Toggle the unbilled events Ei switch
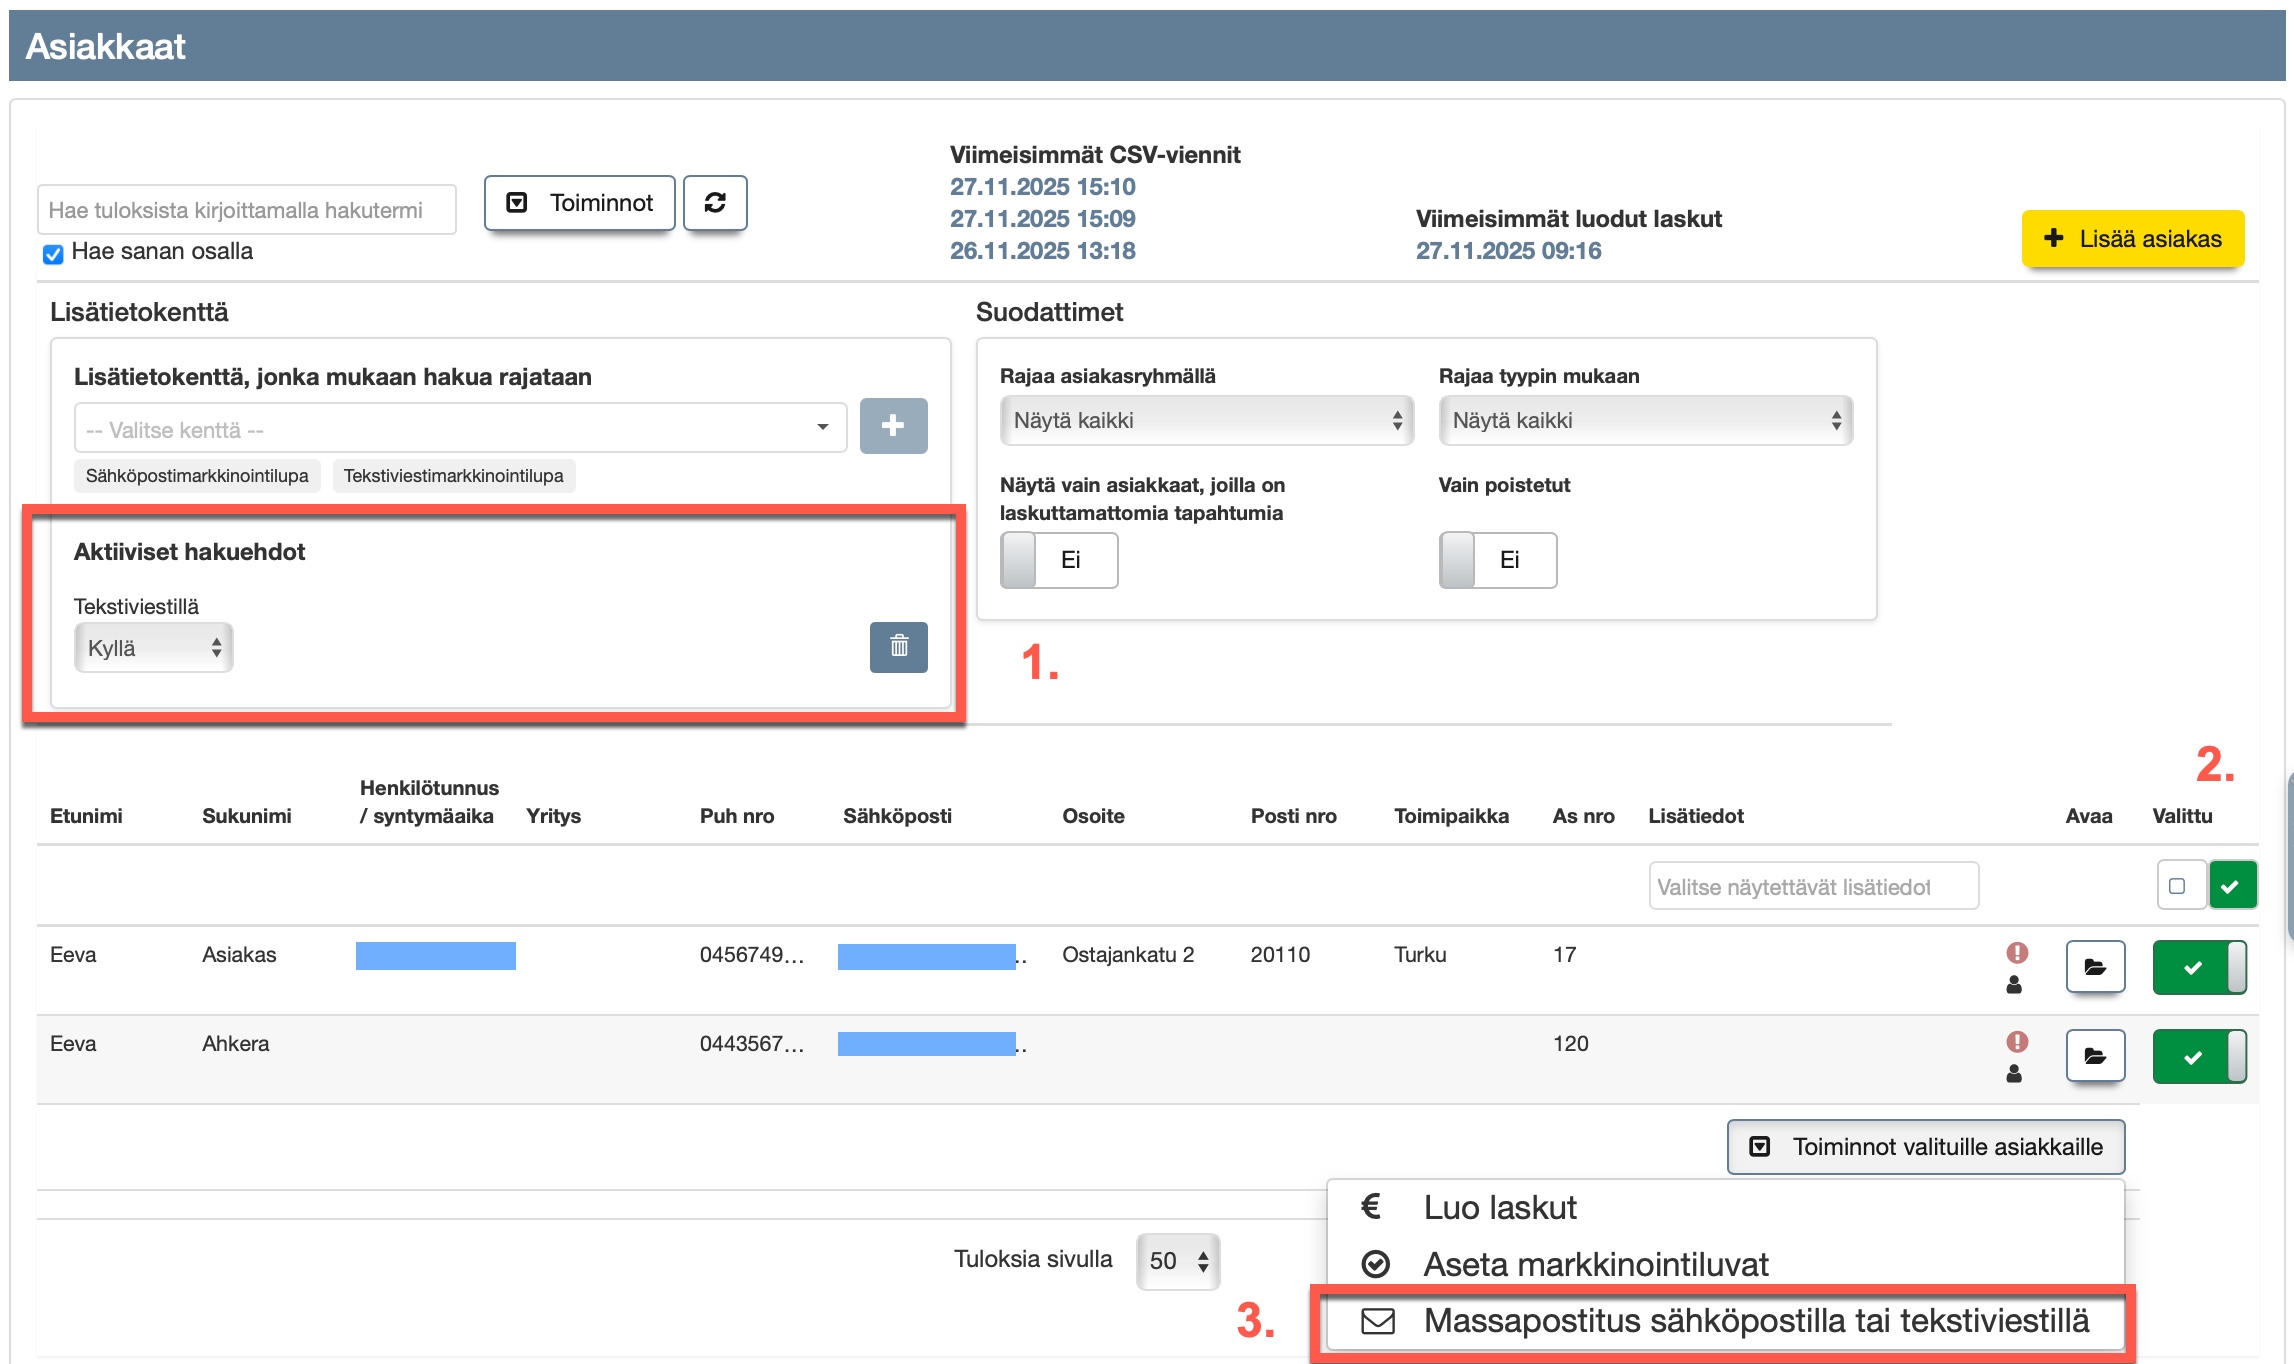 tap(1058, 560)
